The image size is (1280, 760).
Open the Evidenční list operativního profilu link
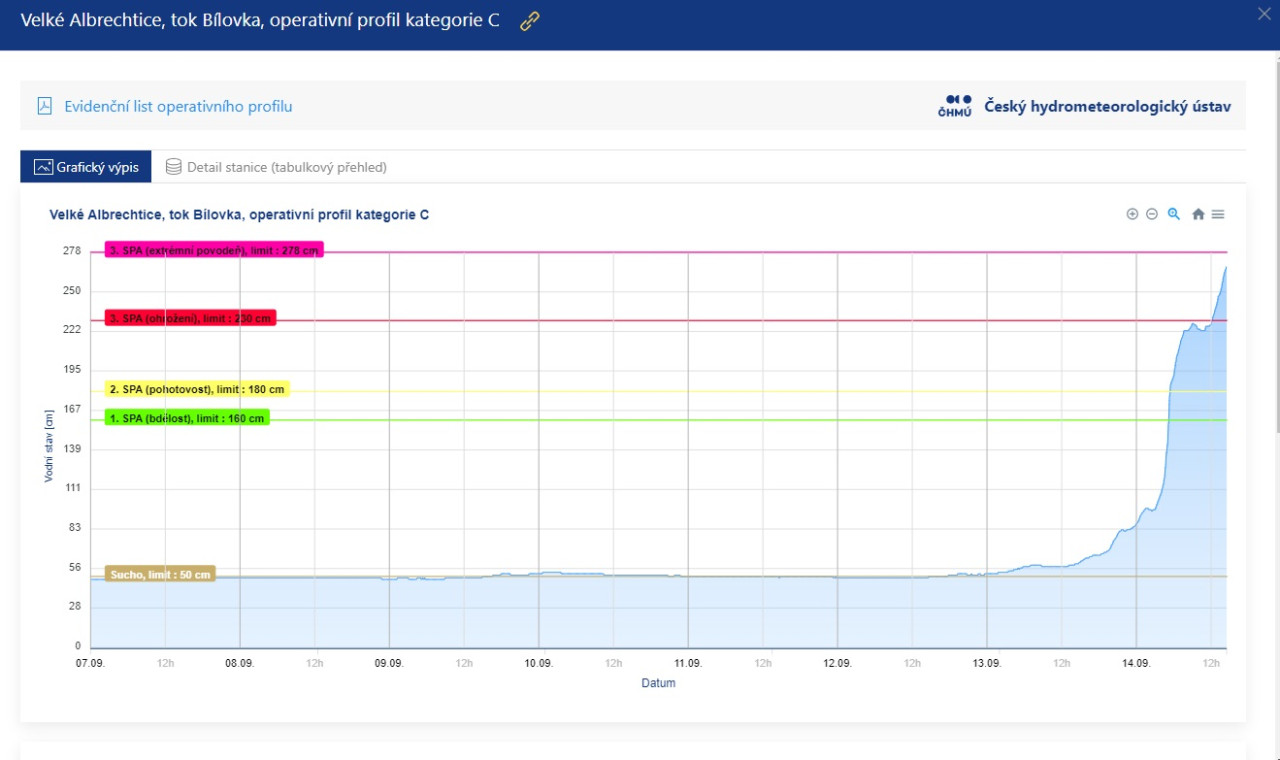(178, 106)
